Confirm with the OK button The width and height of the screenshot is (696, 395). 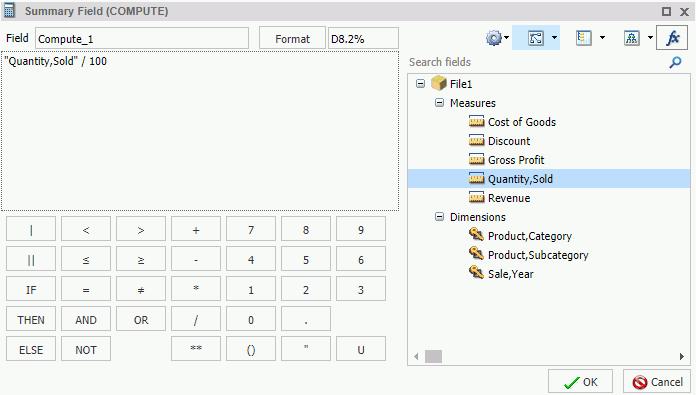point(580,382)
